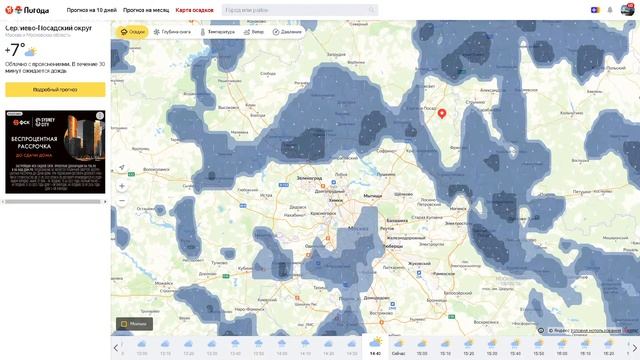Select the 15:00 timeline slot
Image resolution: width=640 pixels, height=360 pixels.
tap(422, 347)
